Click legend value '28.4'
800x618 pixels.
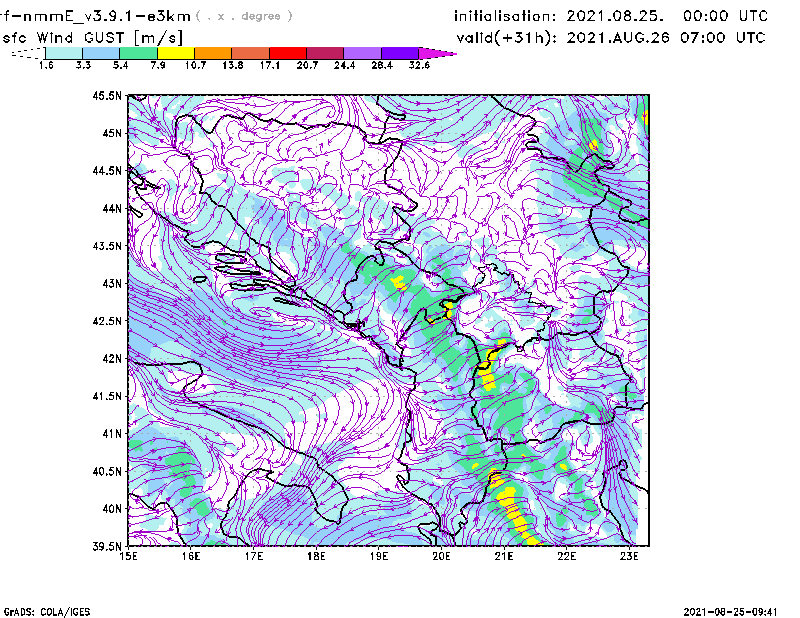pyautogui.click(x=382, y=65)
